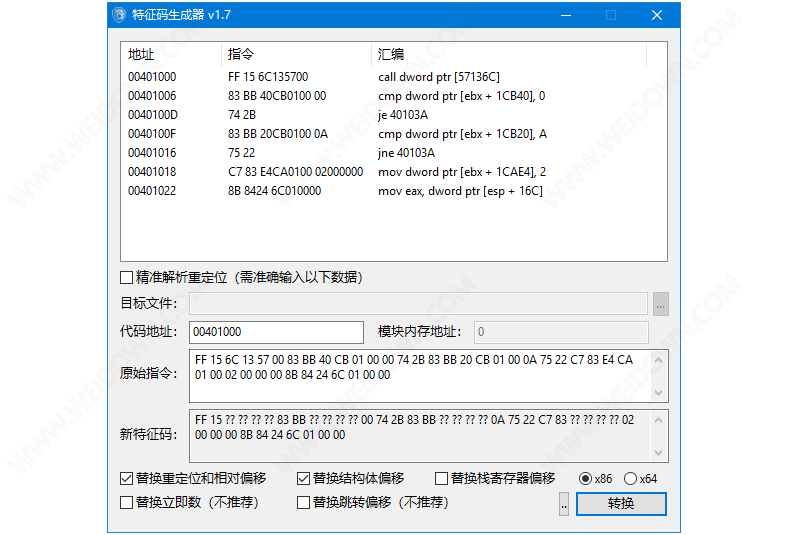Click 'call dword ptr [57136C]' assembly text

coord(439,77)
